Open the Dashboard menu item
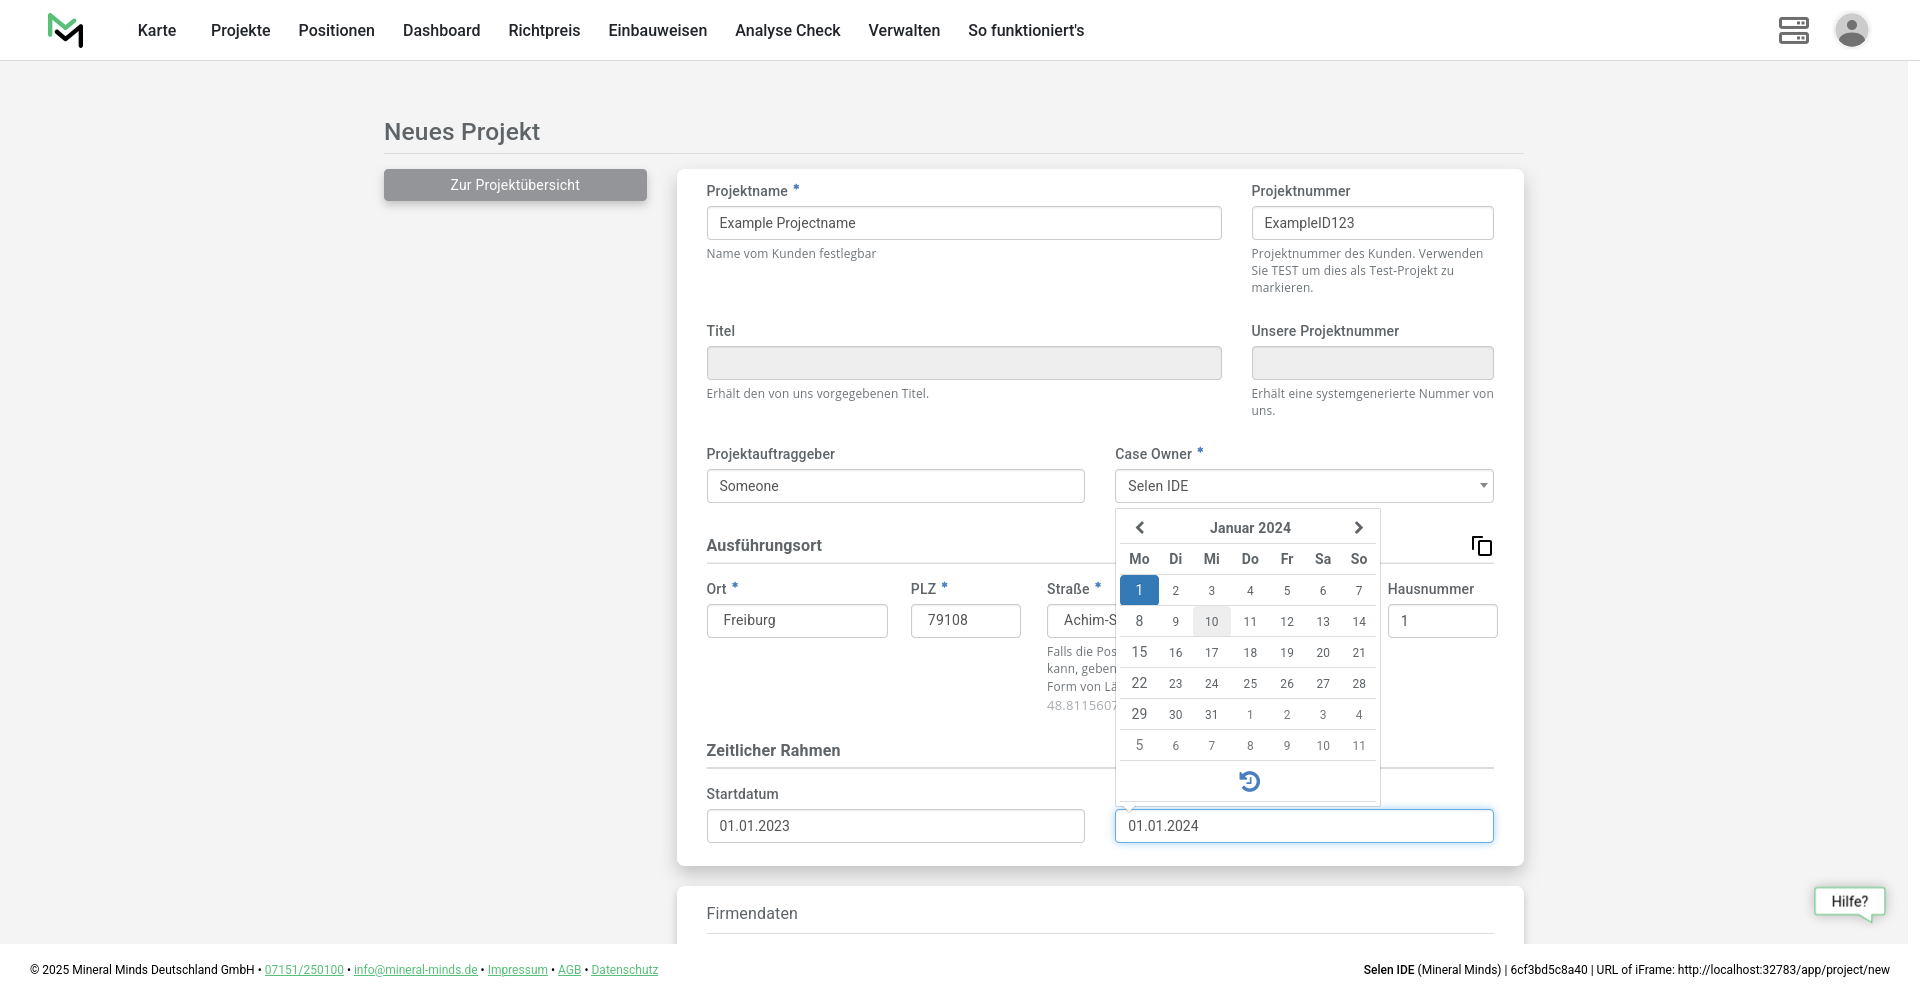Viewport: 1920px width, 994px height. 441,30
